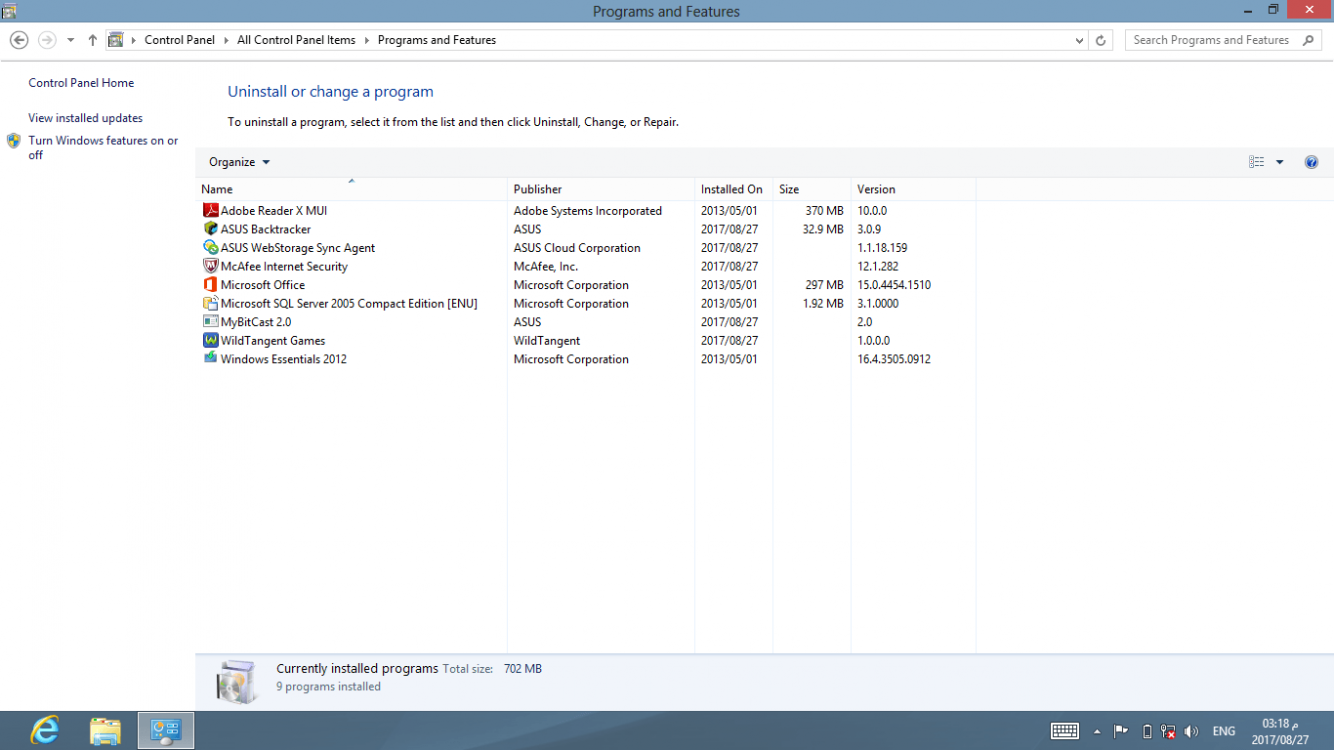The width and height of the screenshot is (1334, 750).
Task: Open File Explorer from the taskbar
Action: (x=105, y=731)
